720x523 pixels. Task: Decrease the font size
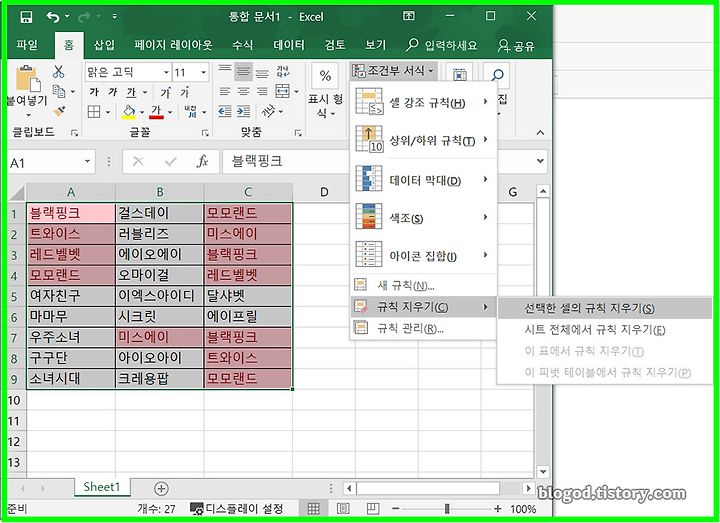(185, 92)
